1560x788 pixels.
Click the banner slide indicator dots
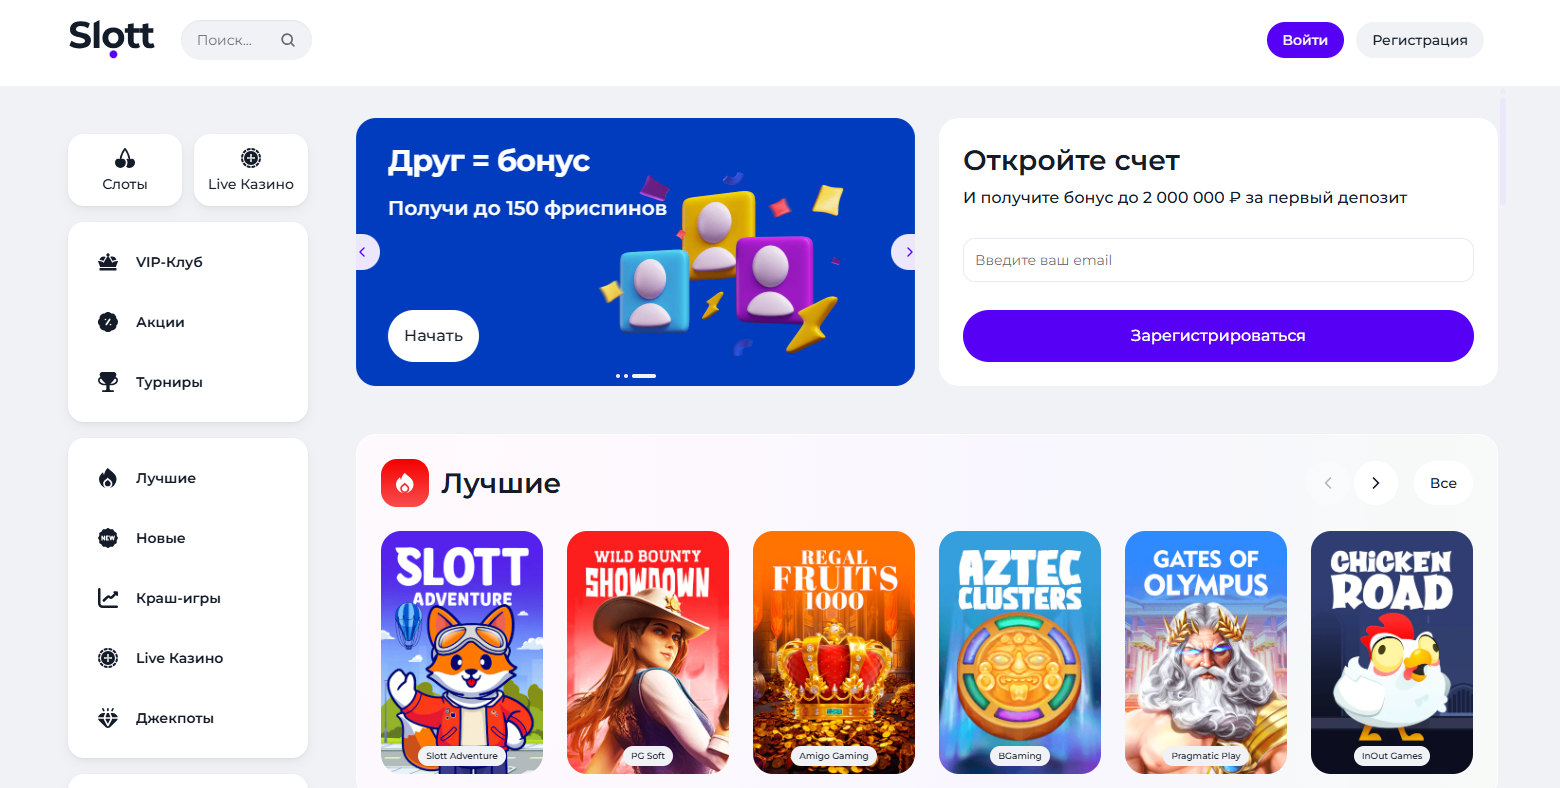[636, 376]
